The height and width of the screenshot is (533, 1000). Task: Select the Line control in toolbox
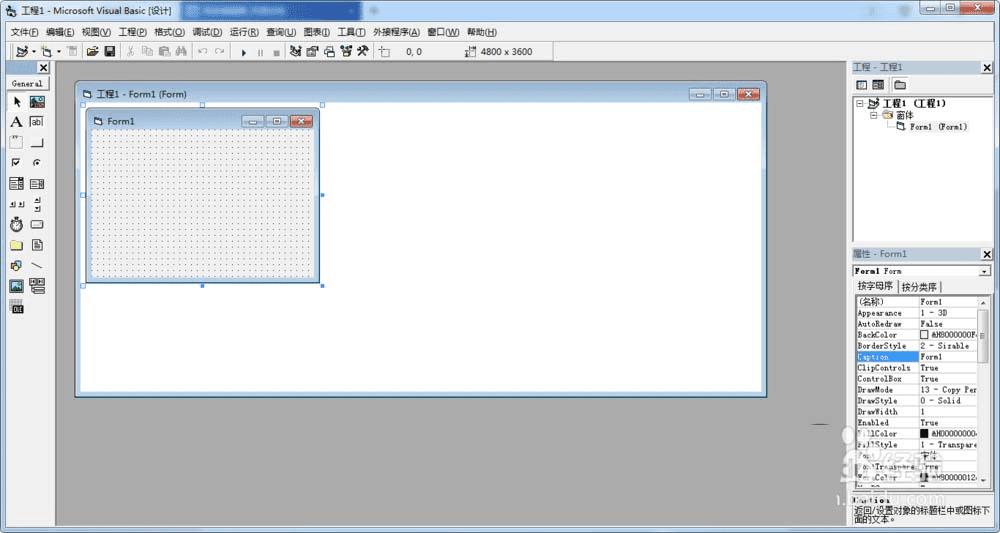(37, 265)
